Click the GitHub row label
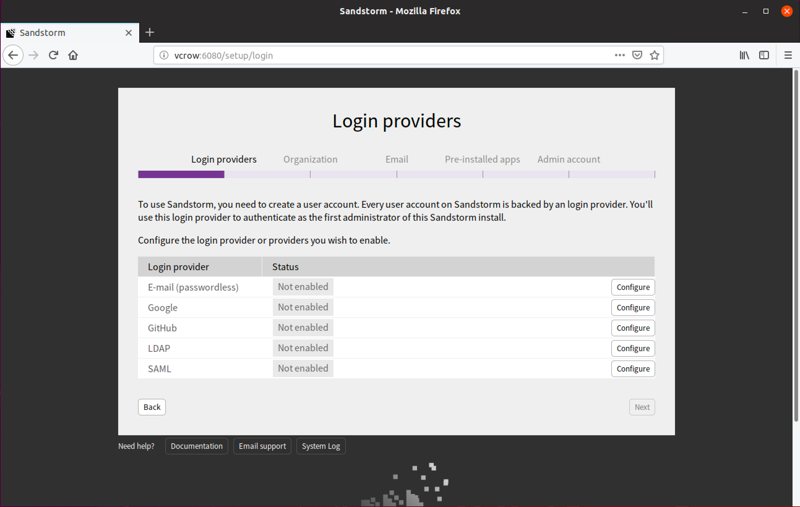Screen dimensions: 800x507 pyautogui.click(x=162, y=328)
